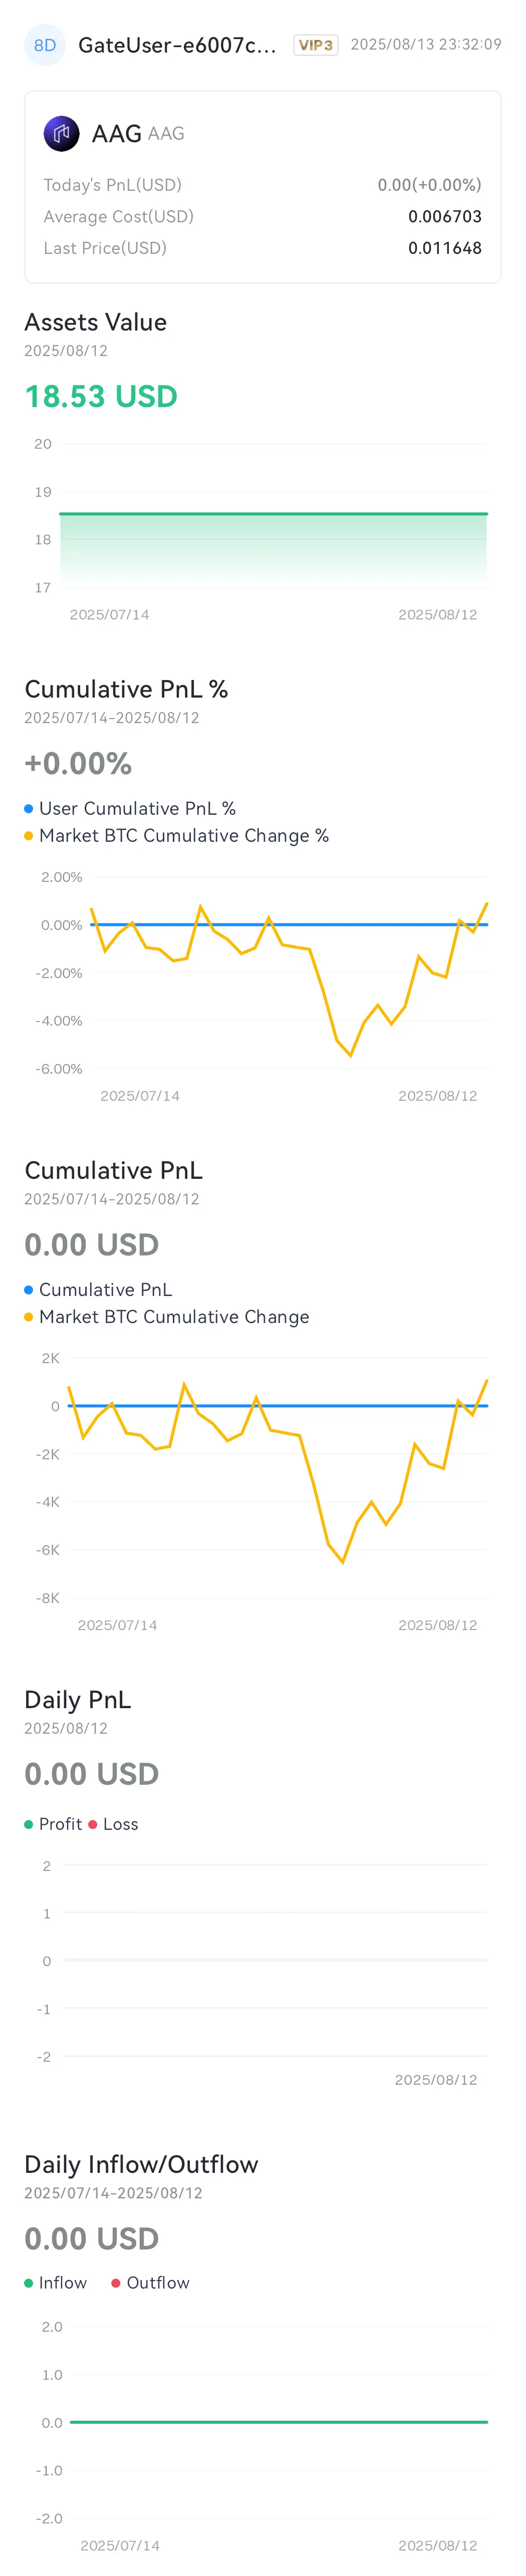Tap the VIP3 badge icon
Screen dimensions: 526x2576
[316, 45]
